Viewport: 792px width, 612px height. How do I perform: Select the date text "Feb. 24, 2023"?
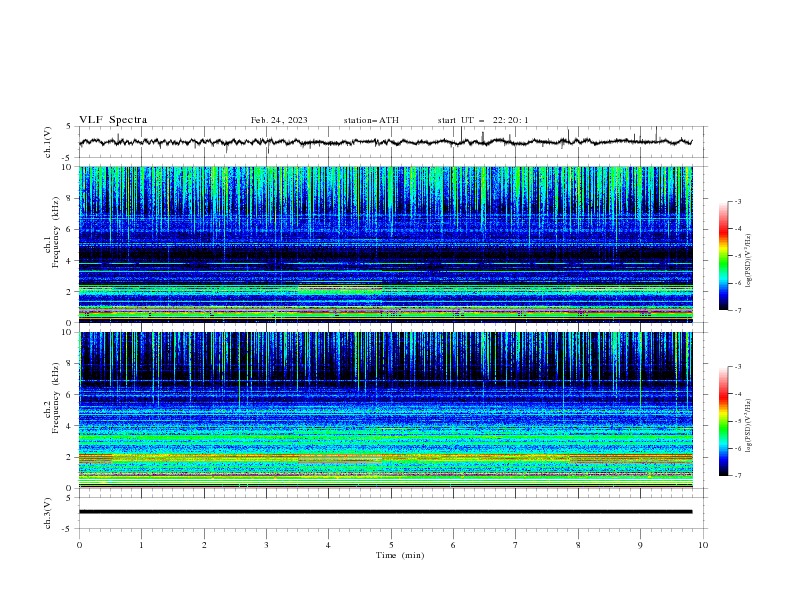(279, 120)
